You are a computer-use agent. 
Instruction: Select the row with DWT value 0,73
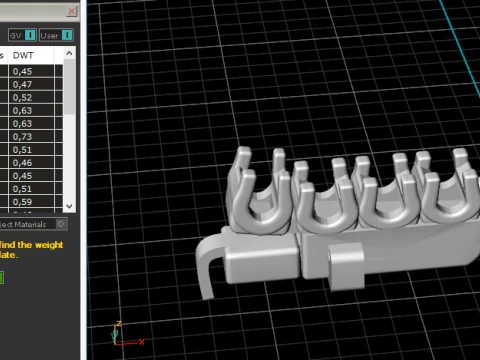(31, 137)
